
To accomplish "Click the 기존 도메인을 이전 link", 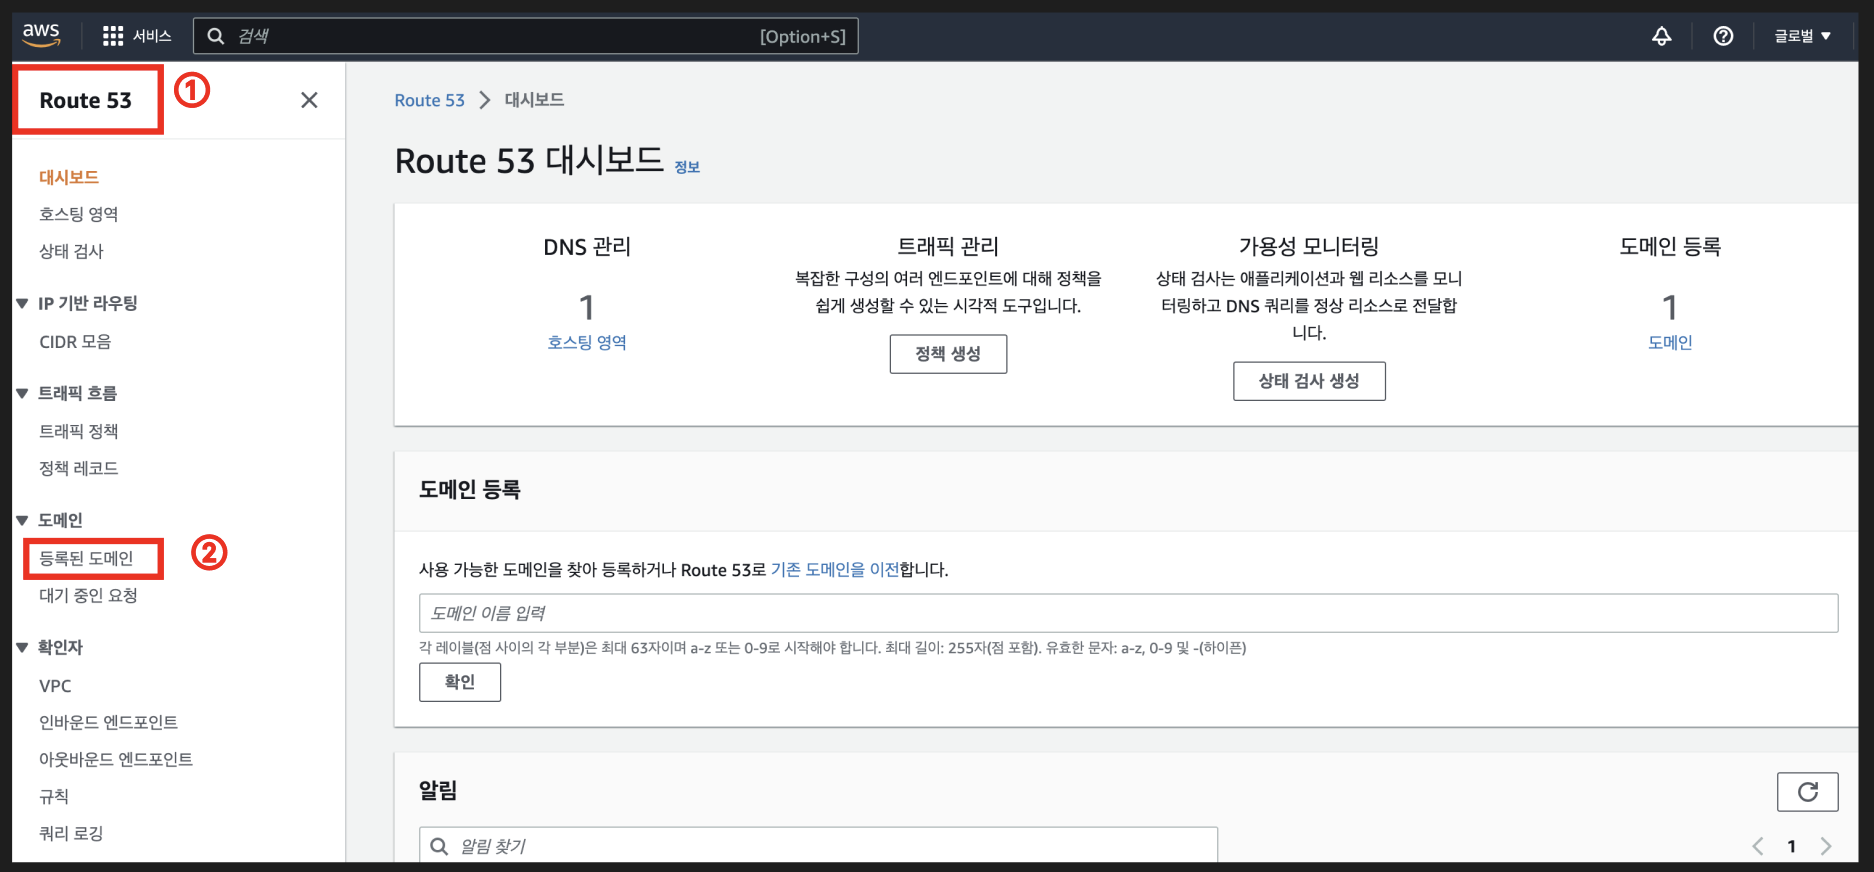I will coord(835,569).
